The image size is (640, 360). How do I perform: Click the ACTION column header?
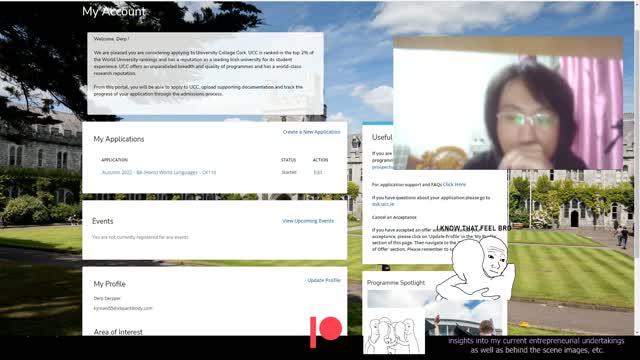point(320,160)
